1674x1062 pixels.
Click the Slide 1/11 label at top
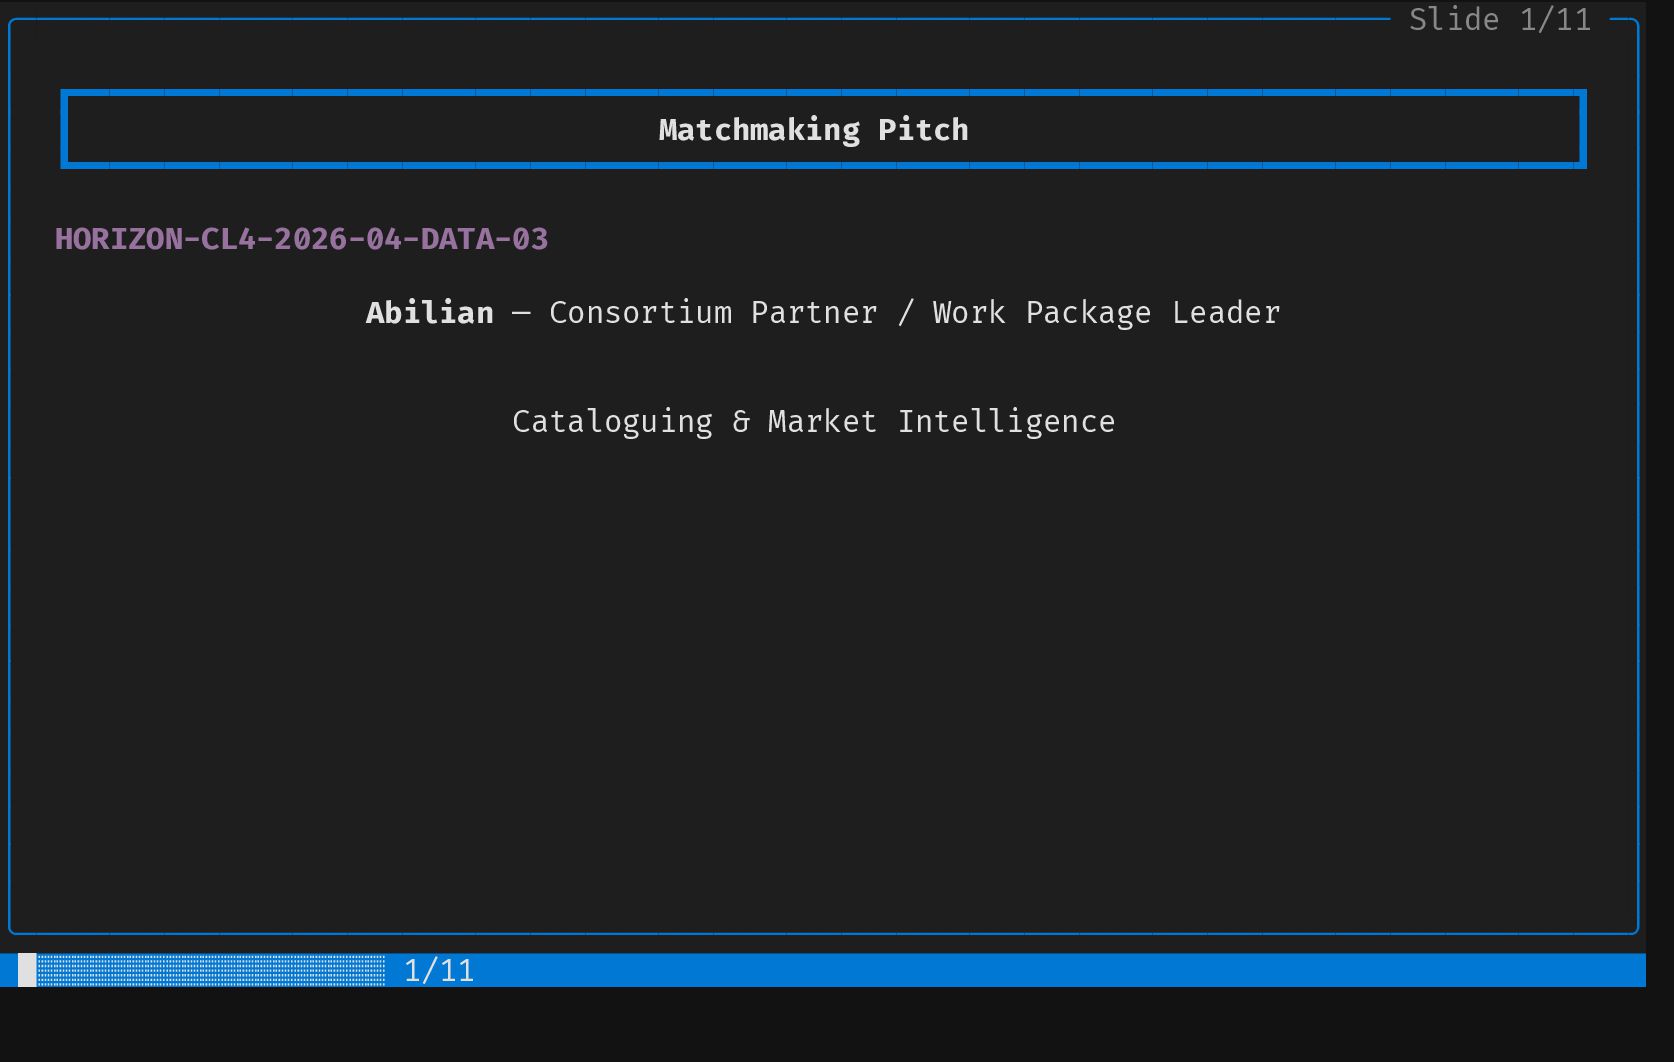1499,20
